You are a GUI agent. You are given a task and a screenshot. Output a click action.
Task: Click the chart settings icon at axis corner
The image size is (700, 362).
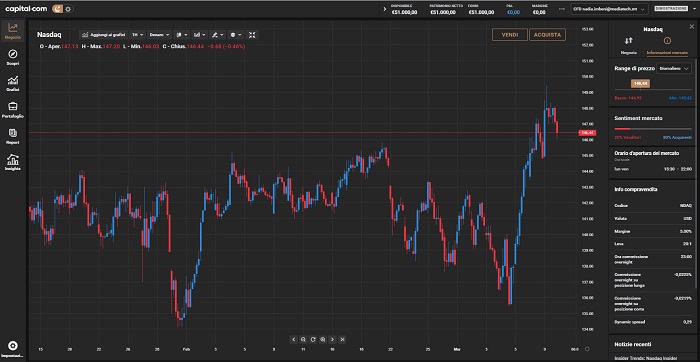[x=588, y=349]
